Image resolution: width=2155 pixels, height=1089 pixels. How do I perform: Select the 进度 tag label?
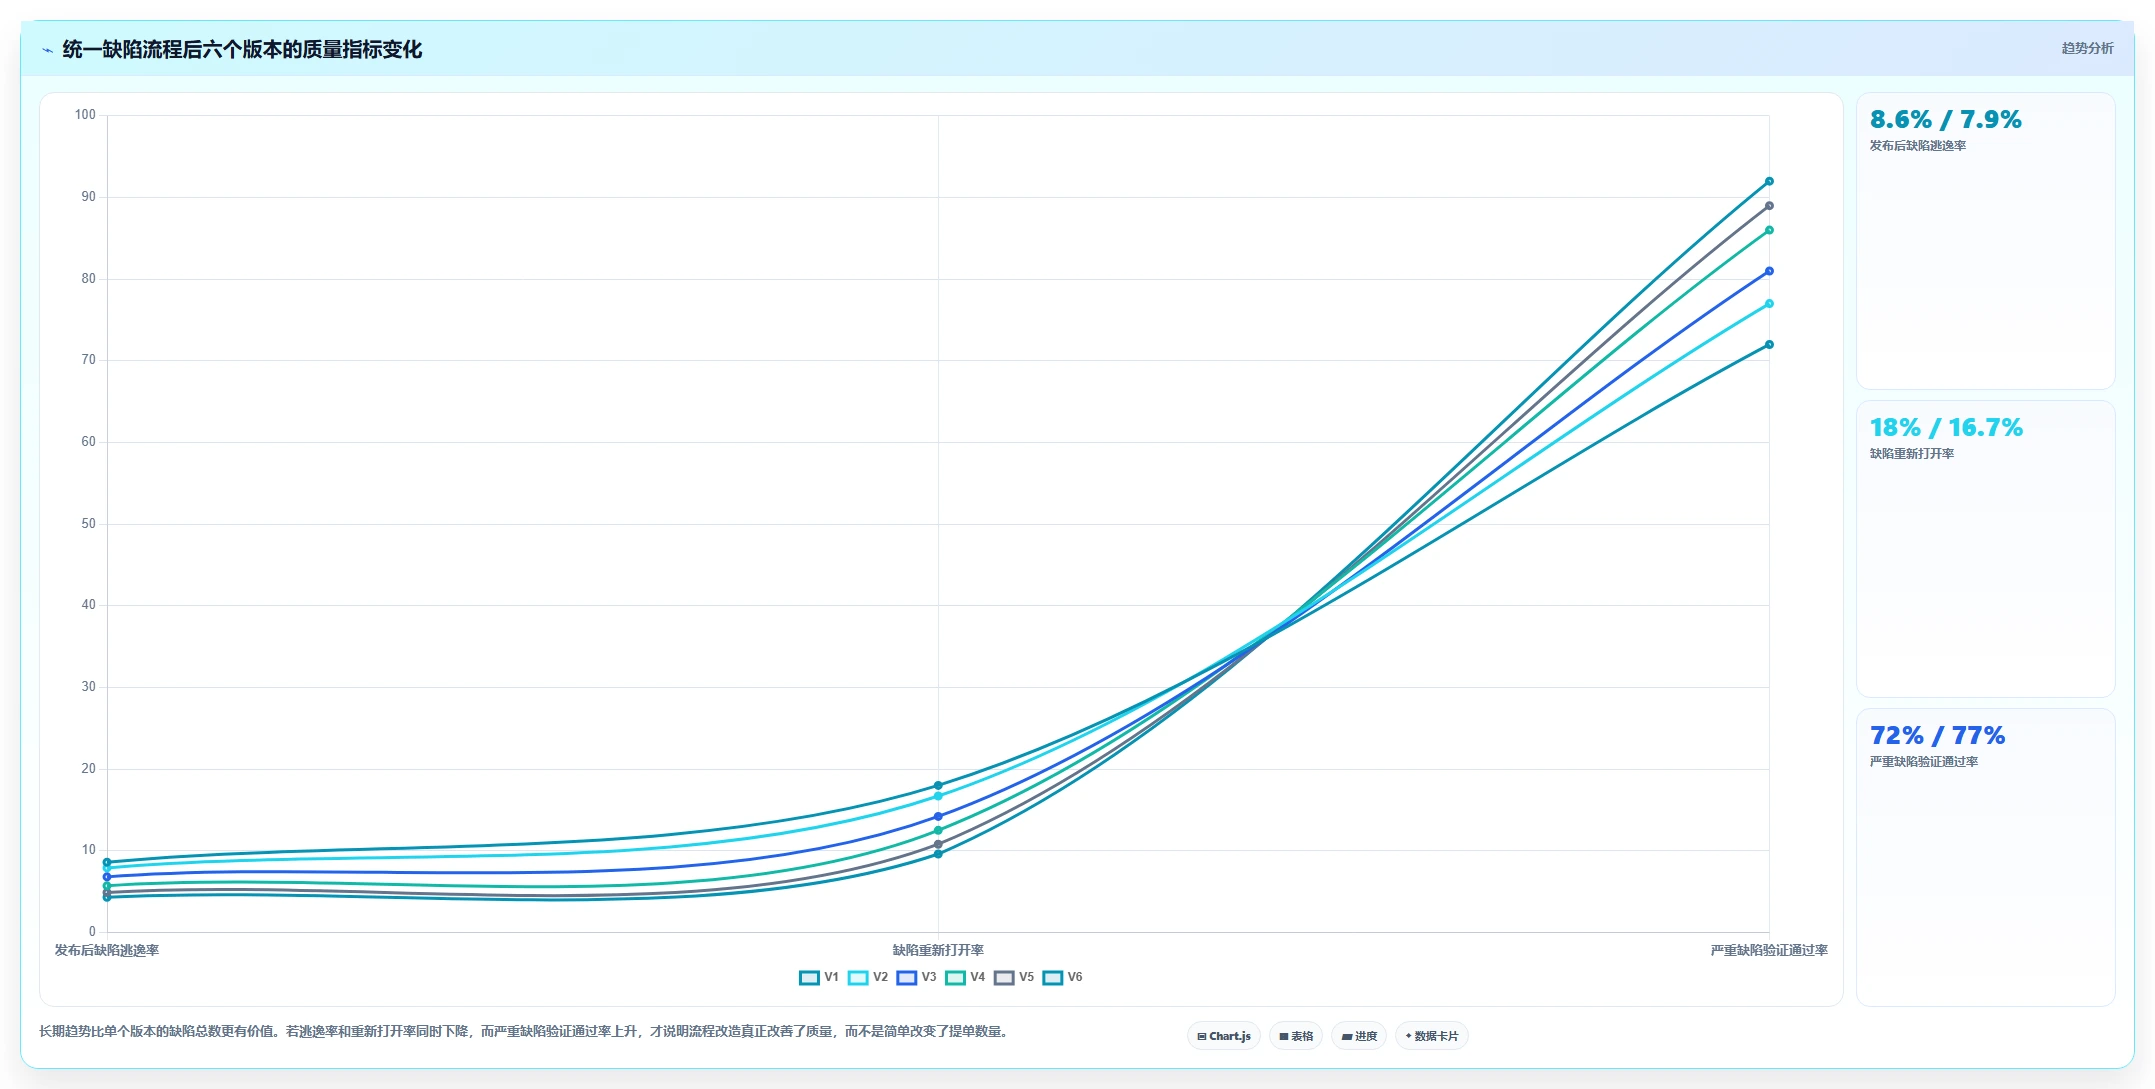click(x=1366, y=1036)
